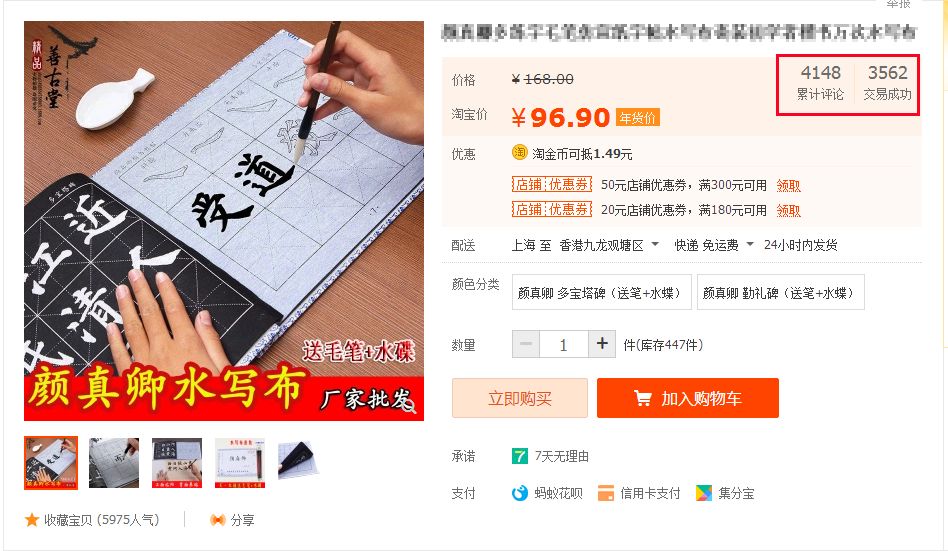Click the green 7天无理由 badge icon
The width and height of the screenshot is (948, 551).
coord(519,456)
